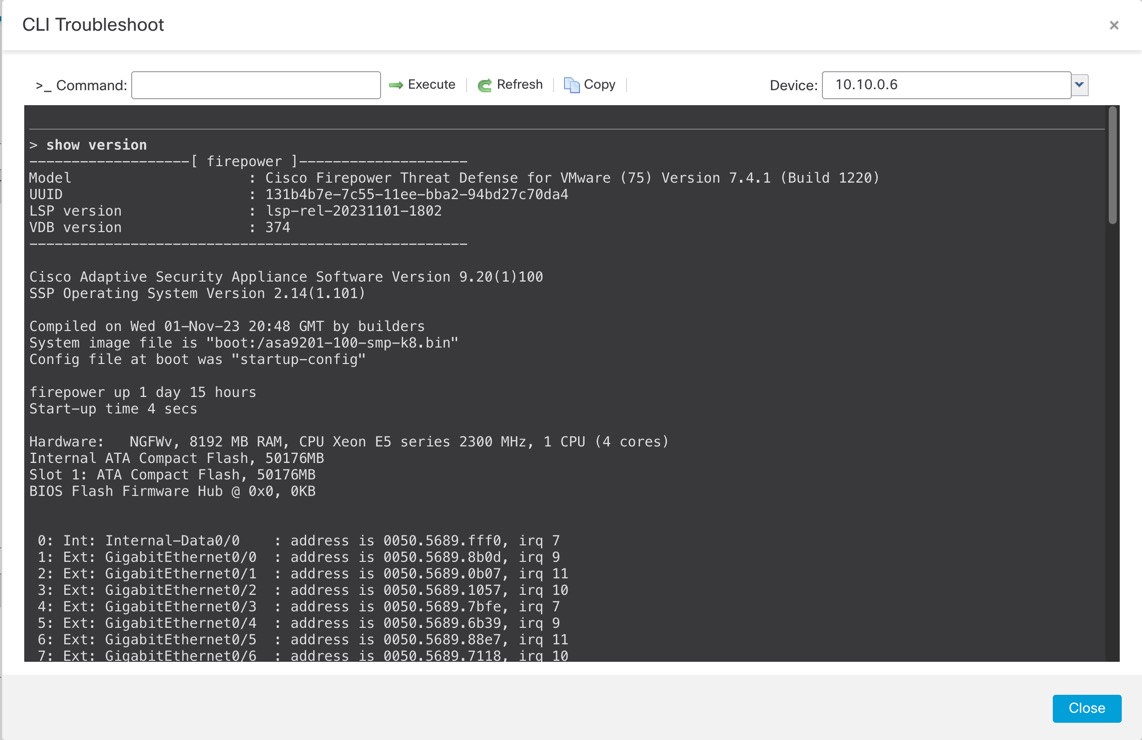This screenshot has height=740, width=1142.
Task: Click the Hardware NGFWv line
Action: 349,442
